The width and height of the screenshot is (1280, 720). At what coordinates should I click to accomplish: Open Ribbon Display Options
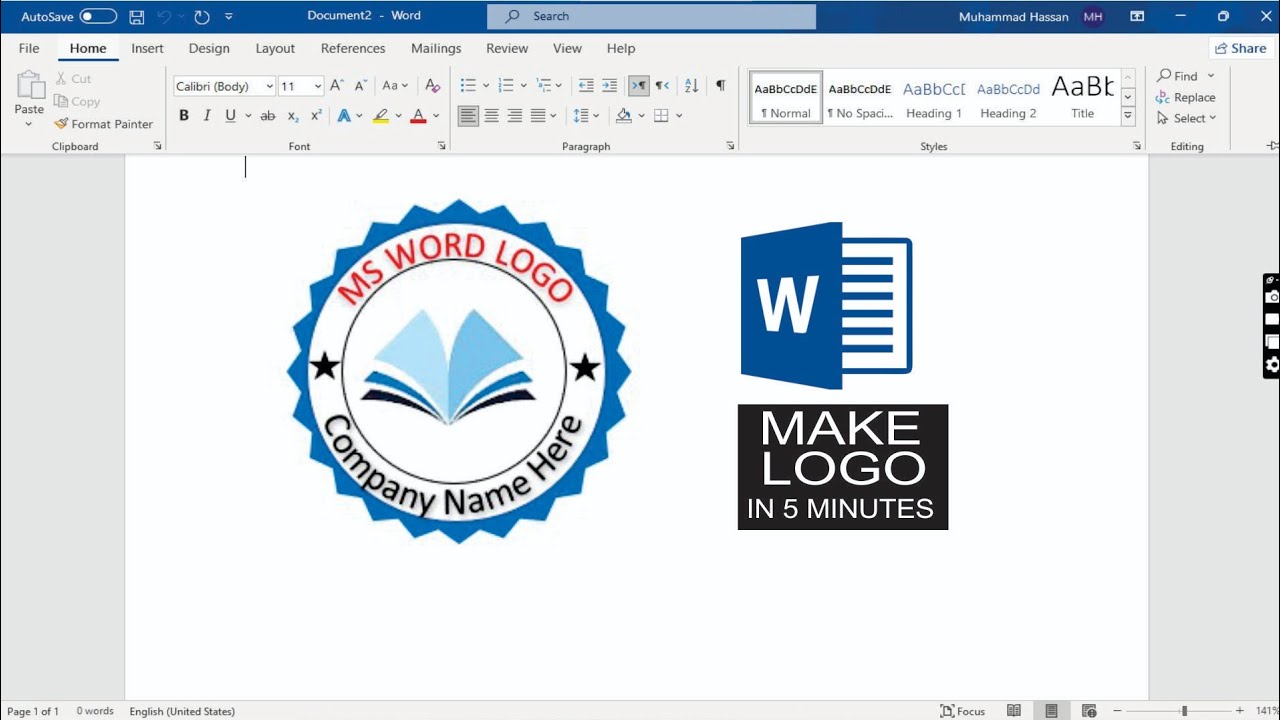point(1137,17)
